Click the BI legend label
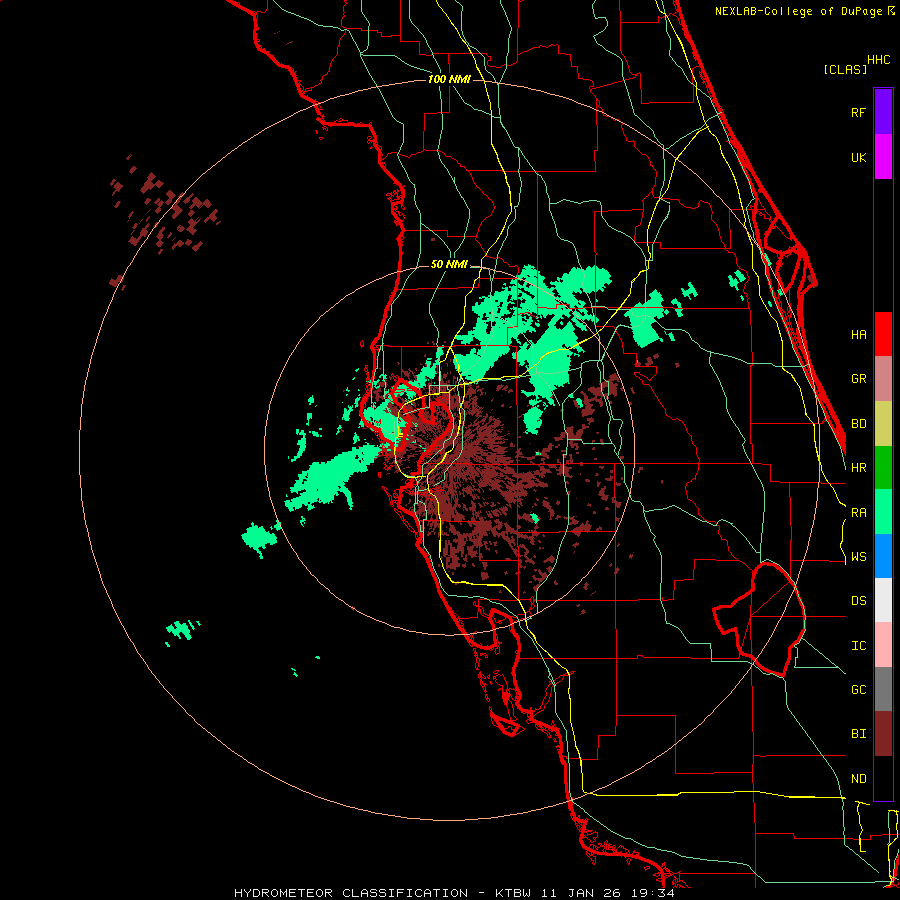This screenshot has width=900, height=900. click(858, 734)
